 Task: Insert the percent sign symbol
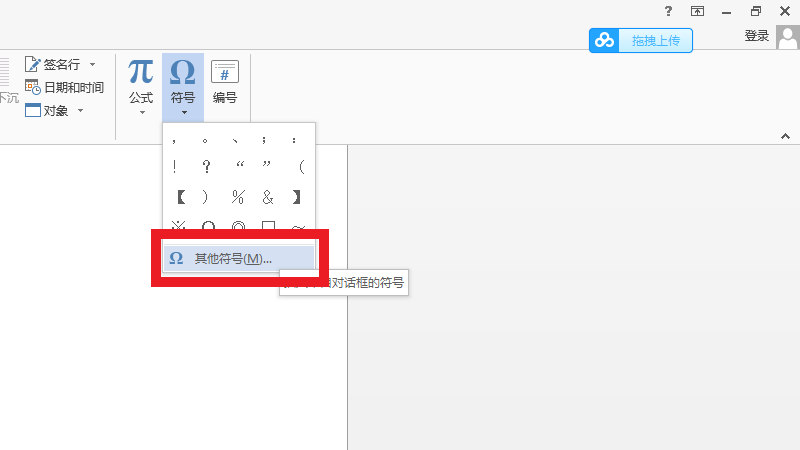238,197
